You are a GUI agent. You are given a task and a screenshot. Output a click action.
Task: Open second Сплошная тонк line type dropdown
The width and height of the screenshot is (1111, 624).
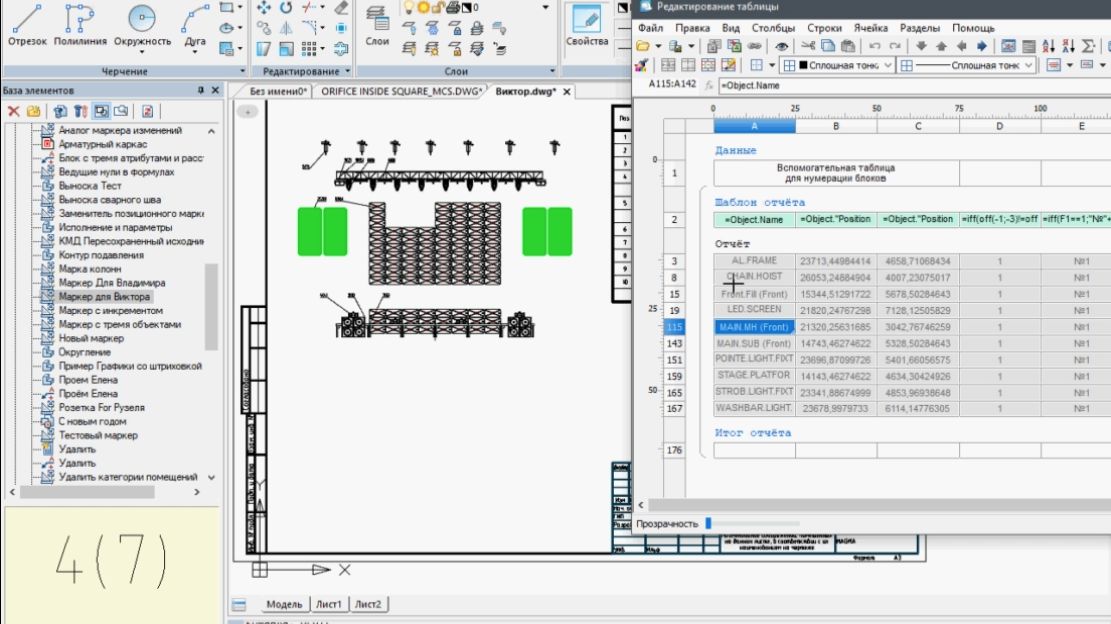1029,65
